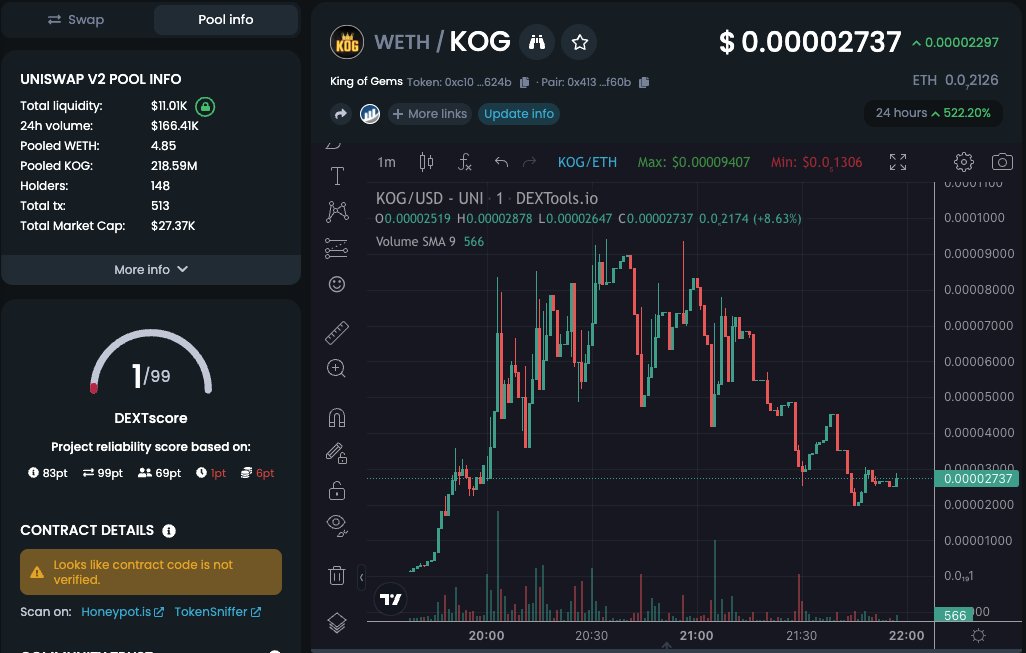Click the current price label 0.00002737
Image resolution: width=1026 pixels, height=653 pixels.
coord(976,479)
